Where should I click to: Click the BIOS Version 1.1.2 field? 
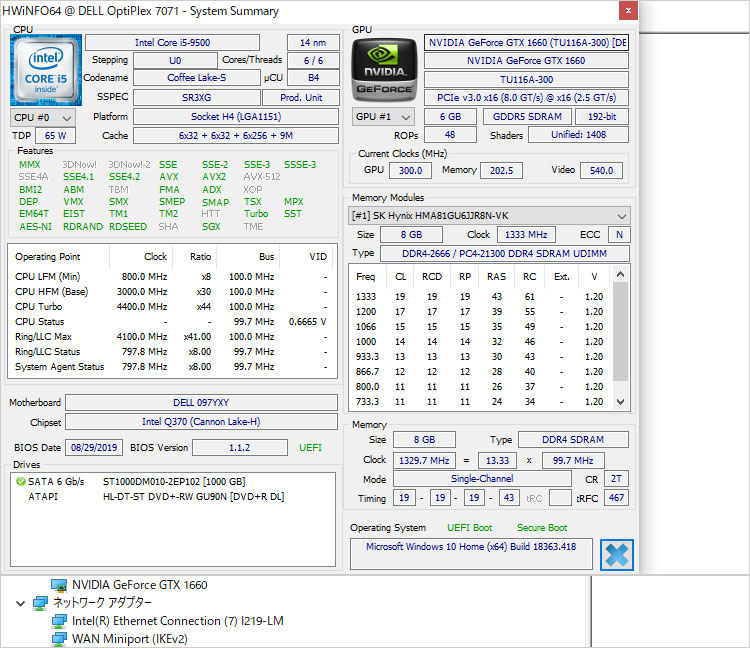click(x=240, y=448)
